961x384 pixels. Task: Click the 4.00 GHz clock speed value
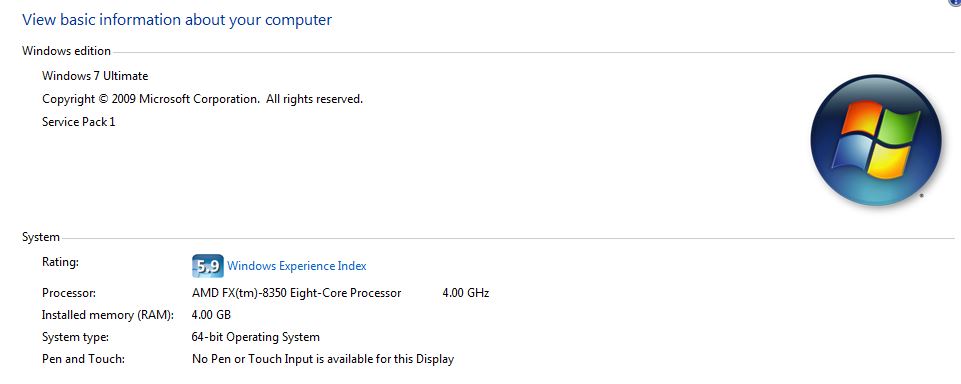click(466, 293)
